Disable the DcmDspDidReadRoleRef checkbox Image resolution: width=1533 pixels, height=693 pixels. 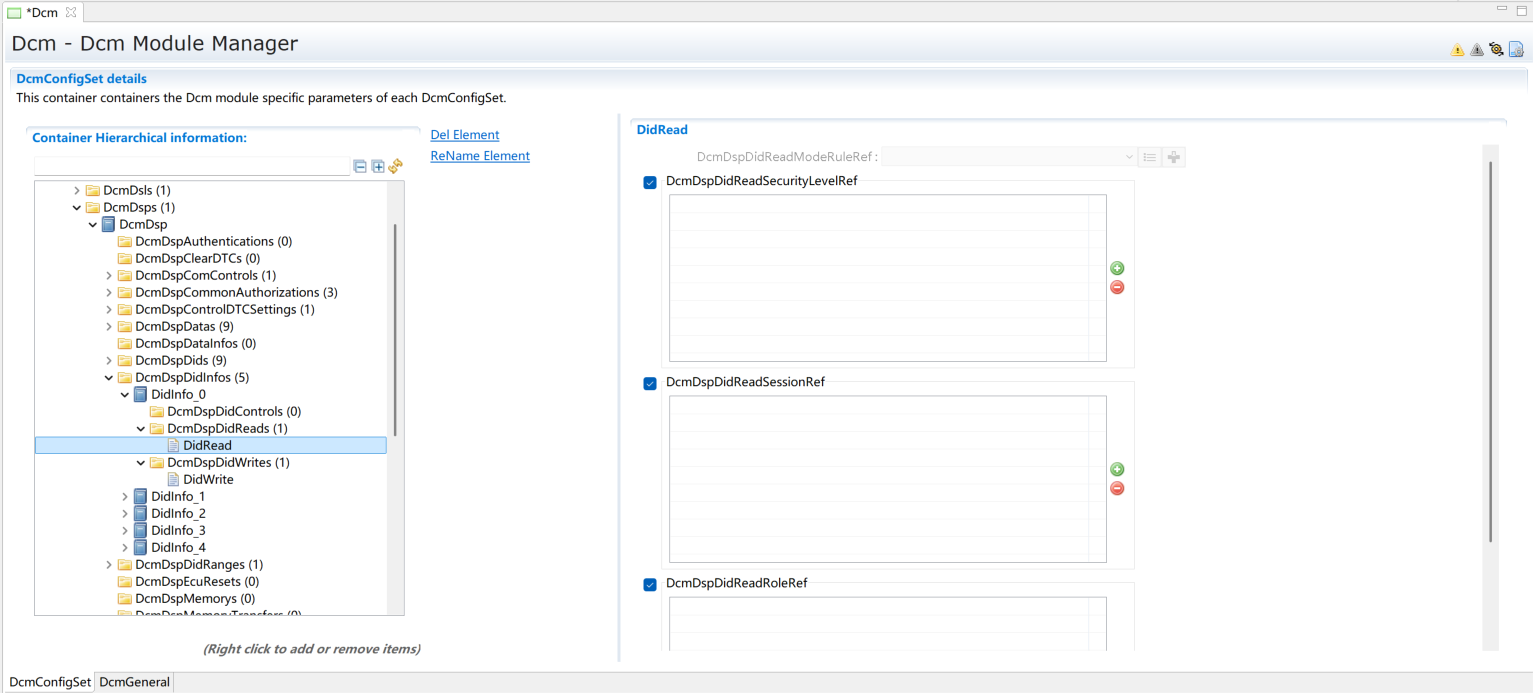pos(650,584)
